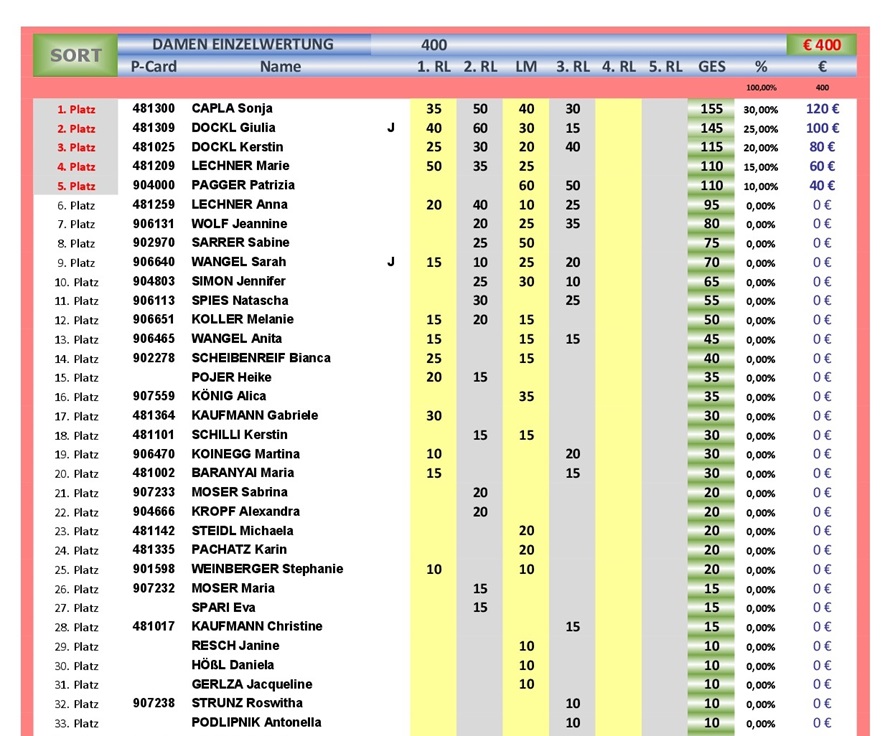Click the 400 value in title bar

click(x=434, y=45)
